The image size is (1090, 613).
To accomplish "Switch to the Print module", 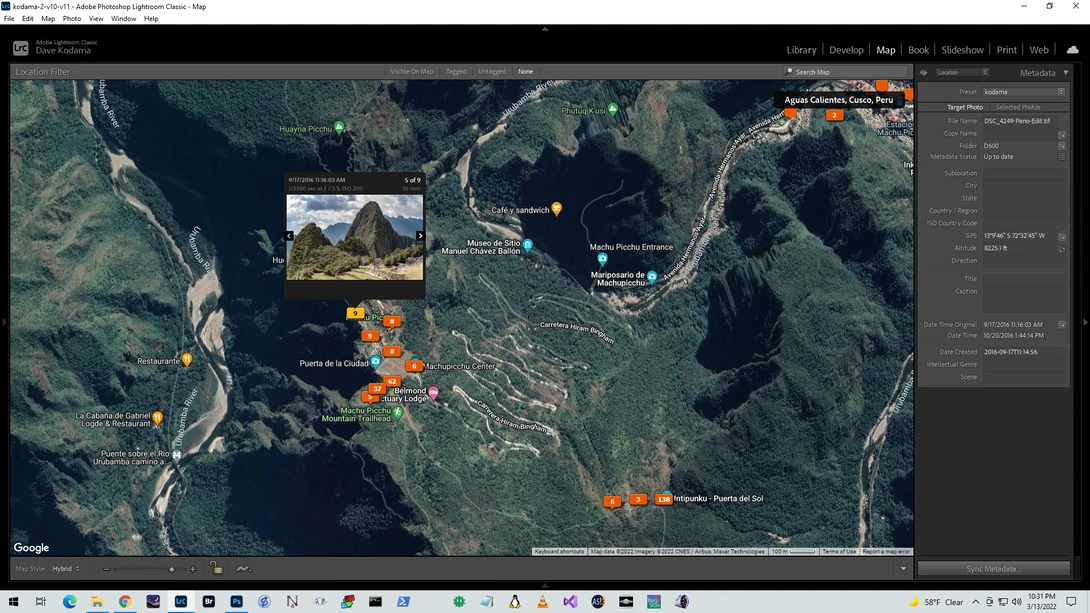I will click(x=1006, y=50).
